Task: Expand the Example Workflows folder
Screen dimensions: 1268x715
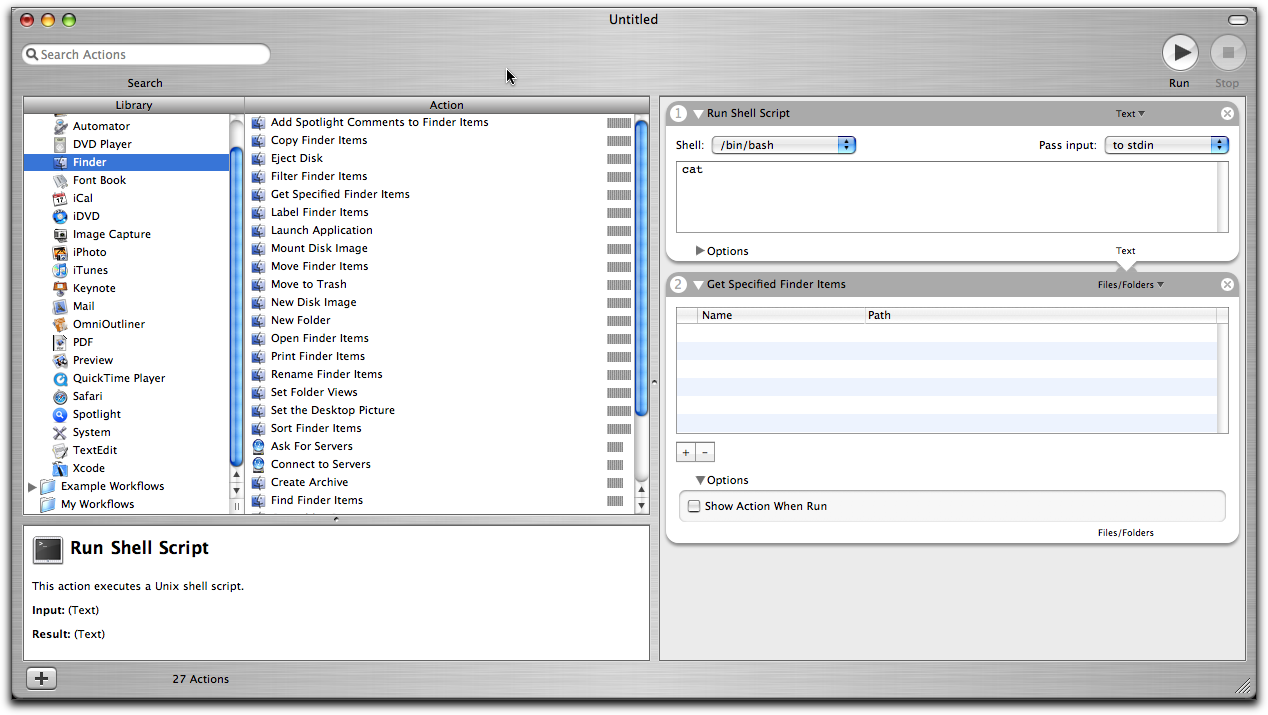Action: [x=32, y=487]
